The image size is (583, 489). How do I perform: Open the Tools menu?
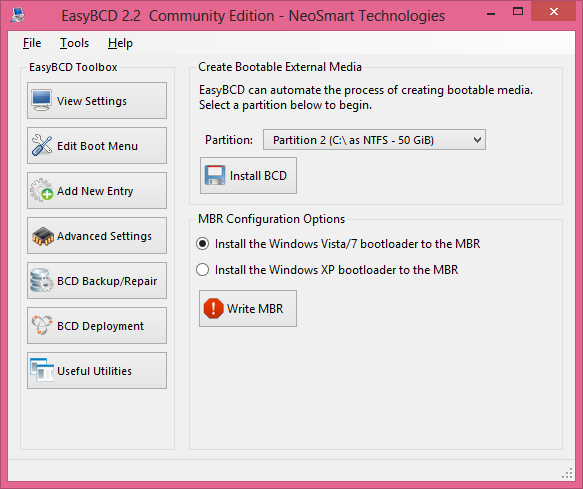(x=74, y=43)
